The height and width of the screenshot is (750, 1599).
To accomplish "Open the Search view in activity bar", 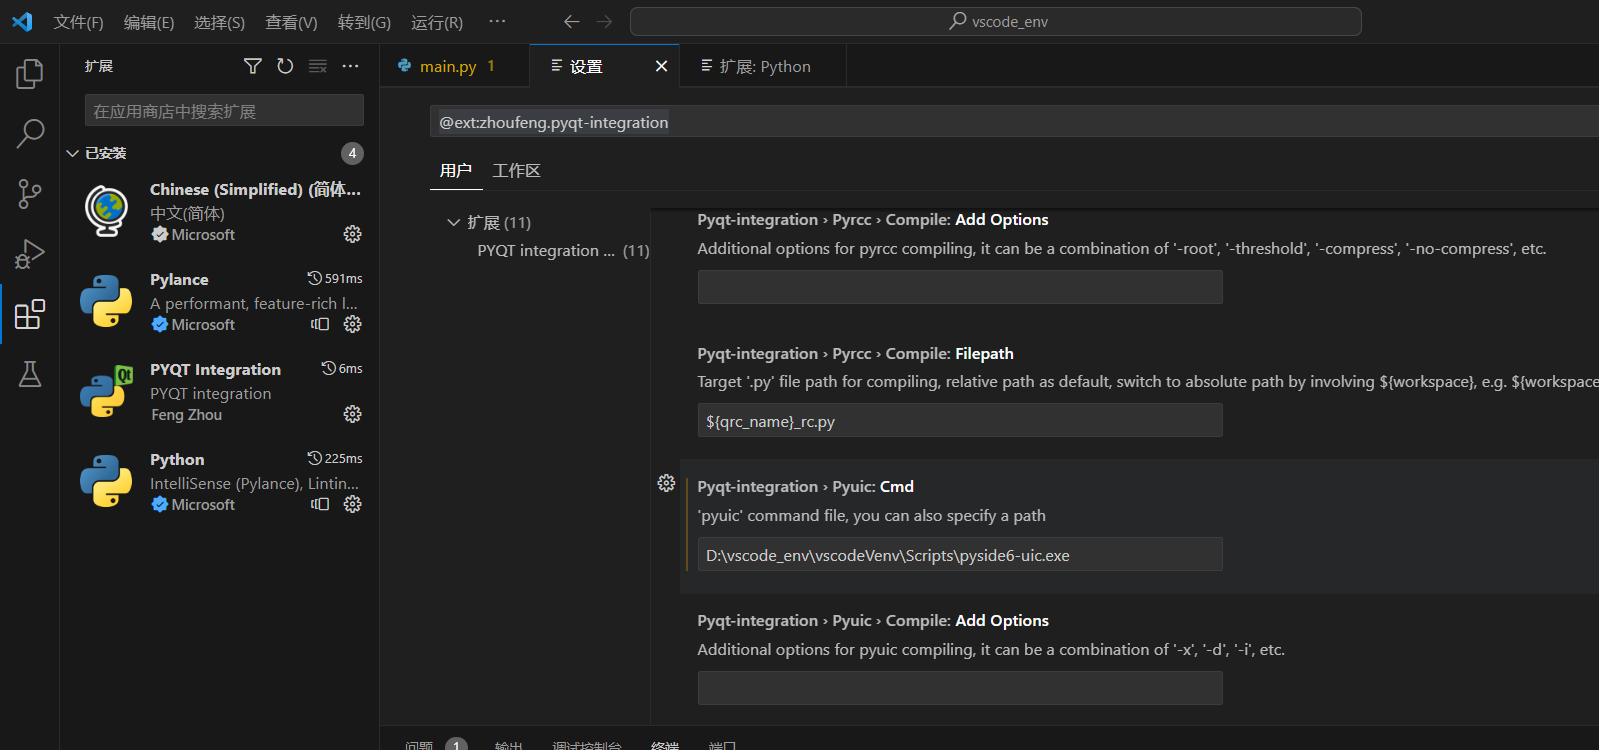I will pyautogui.click(x=30, y=133).
